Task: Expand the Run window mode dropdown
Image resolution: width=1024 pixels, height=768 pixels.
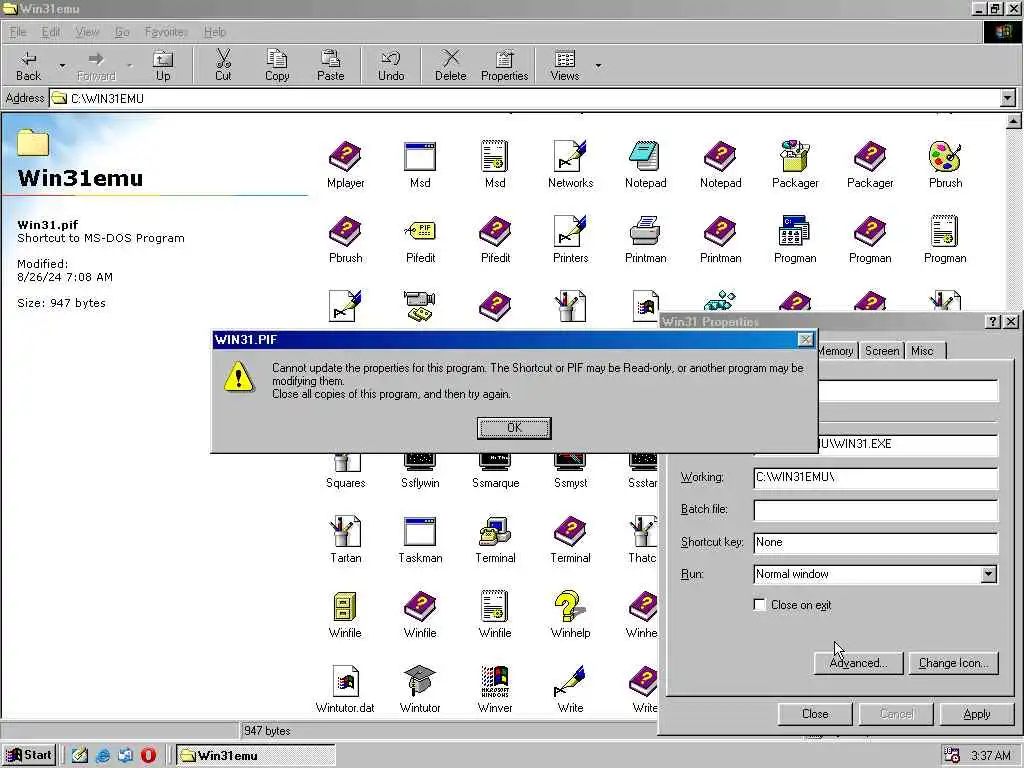Action: pos(989,574)
